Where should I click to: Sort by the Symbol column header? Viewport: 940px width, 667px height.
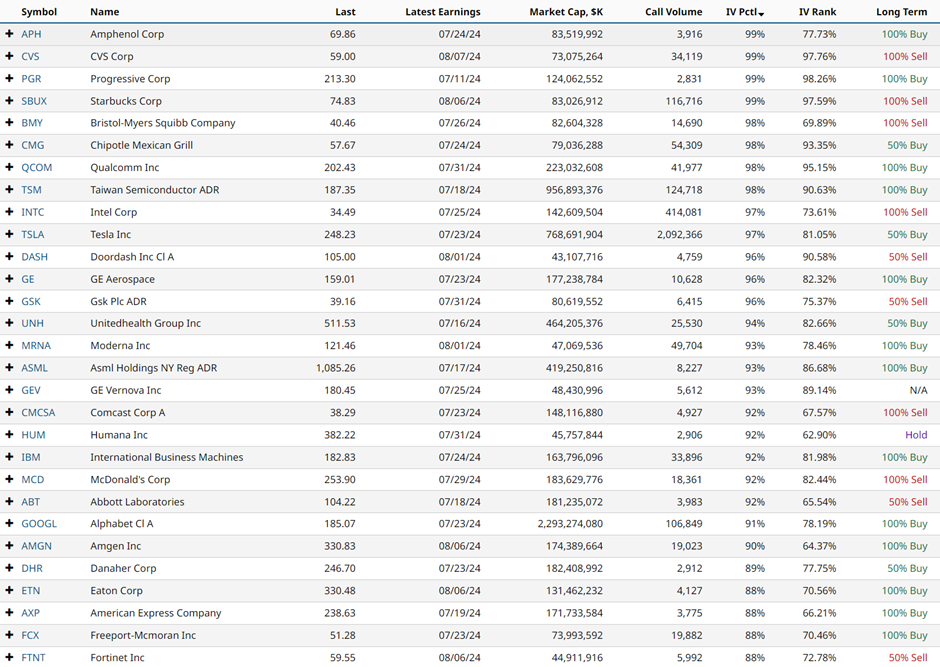39,12
